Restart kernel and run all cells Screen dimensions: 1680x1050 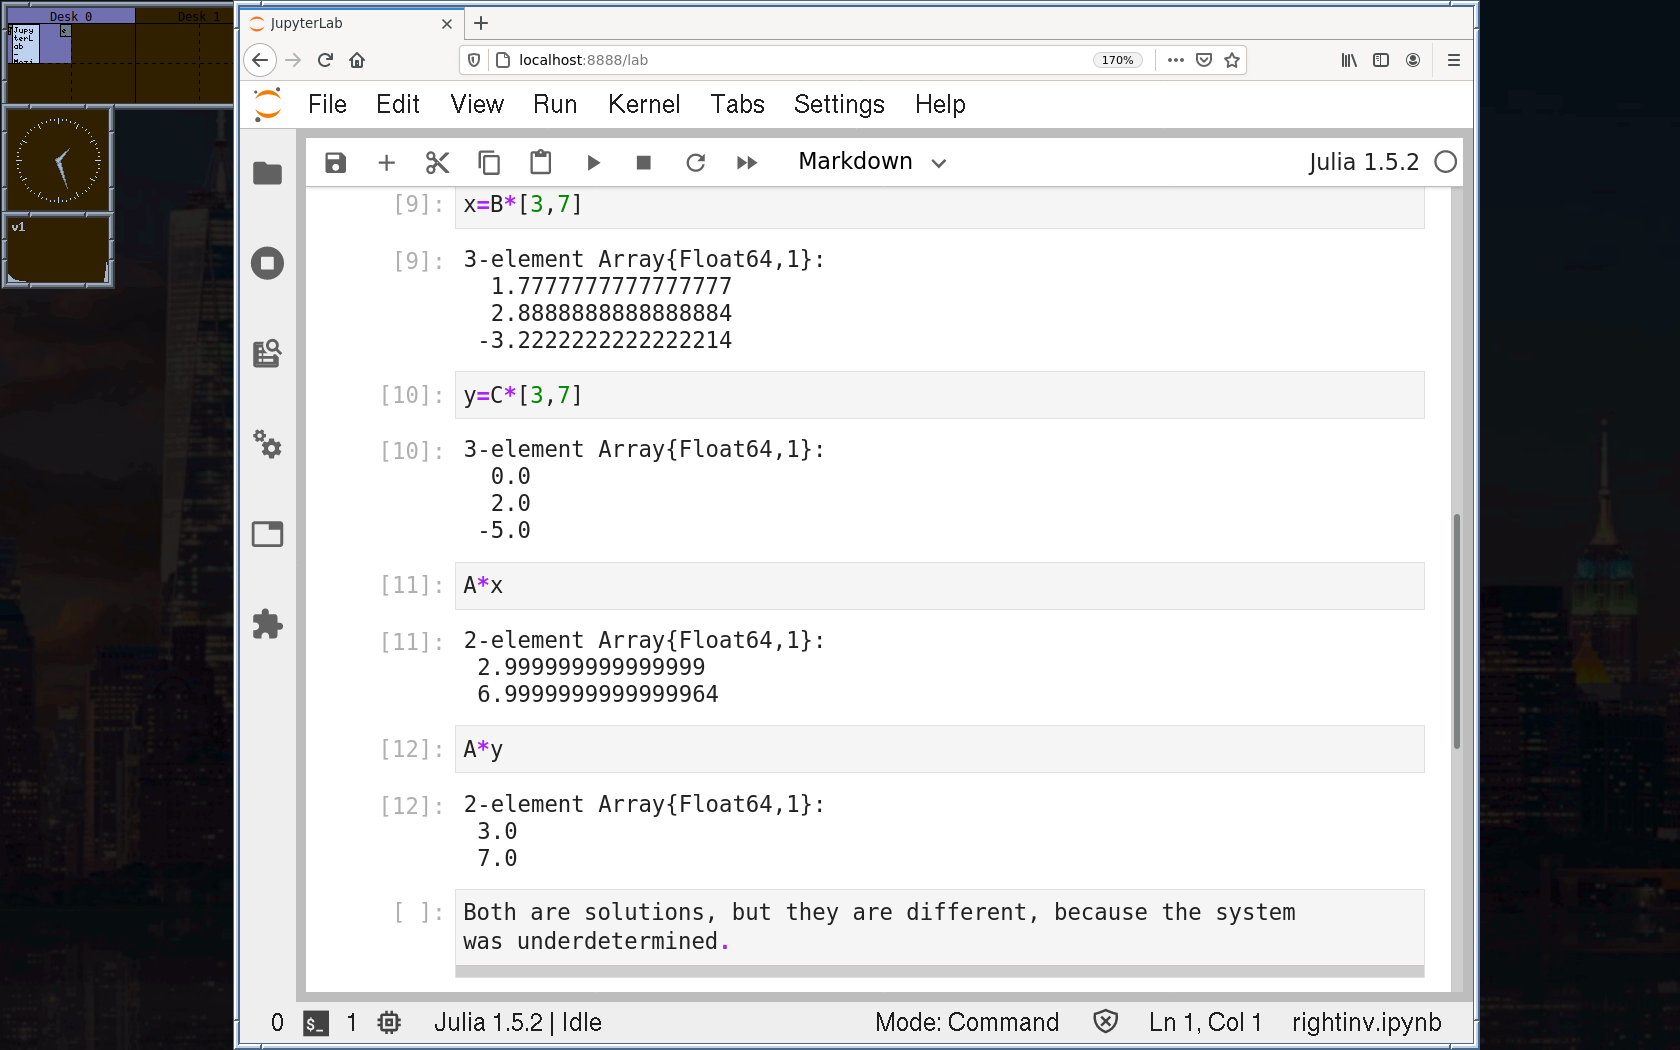(x=747, y=162)
